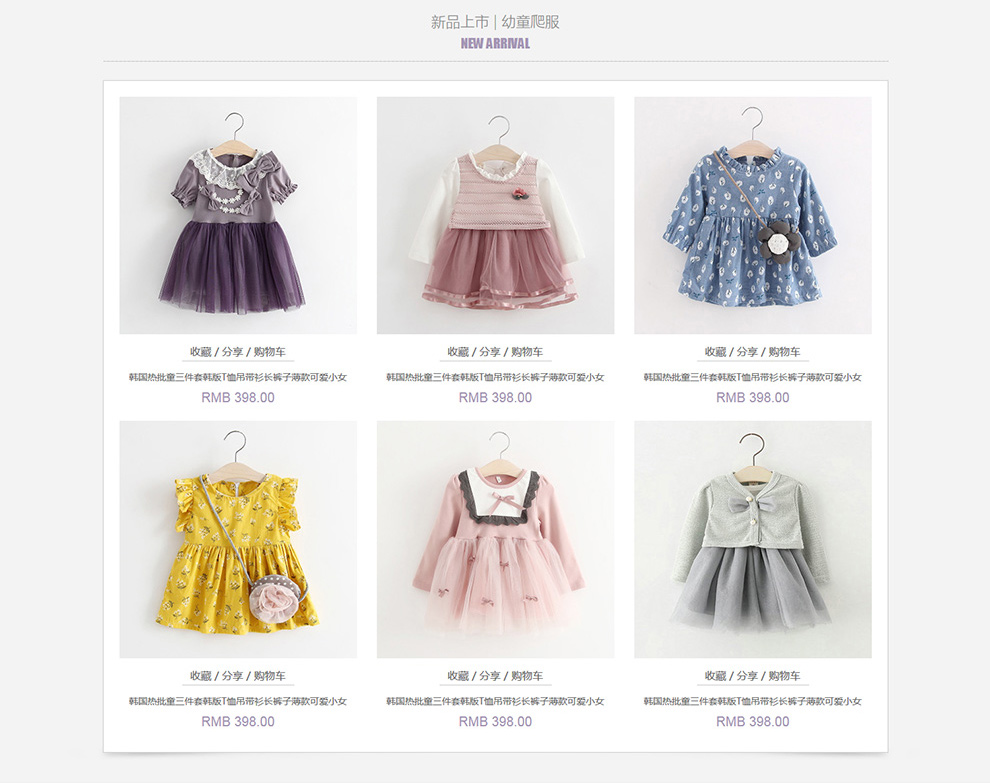This screenshot has width=990, height=783.
Task: Open the product title below the purple dress
Action: point(238,377)
